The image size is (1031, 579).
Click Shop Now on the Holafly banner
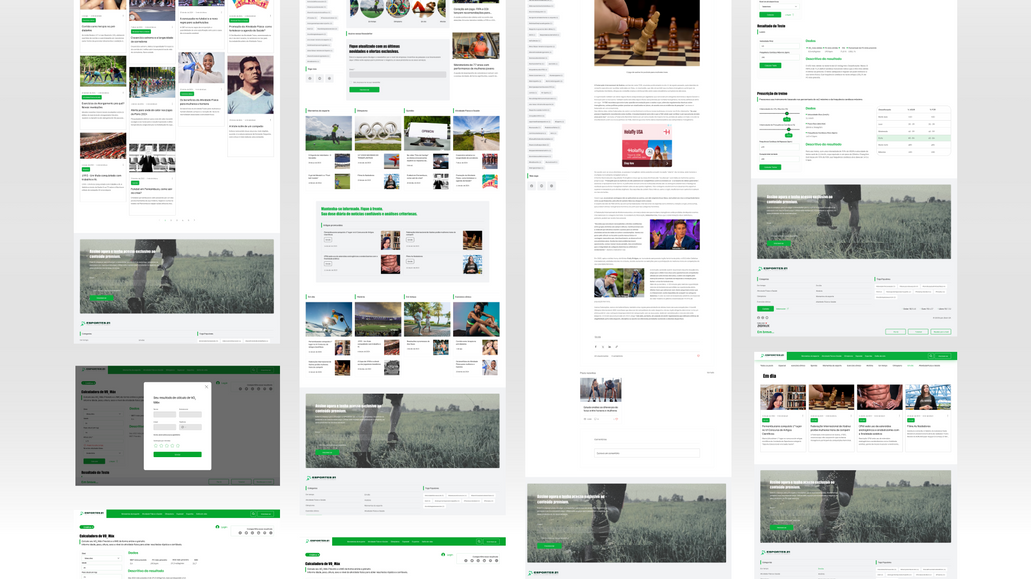click(628, 163)
